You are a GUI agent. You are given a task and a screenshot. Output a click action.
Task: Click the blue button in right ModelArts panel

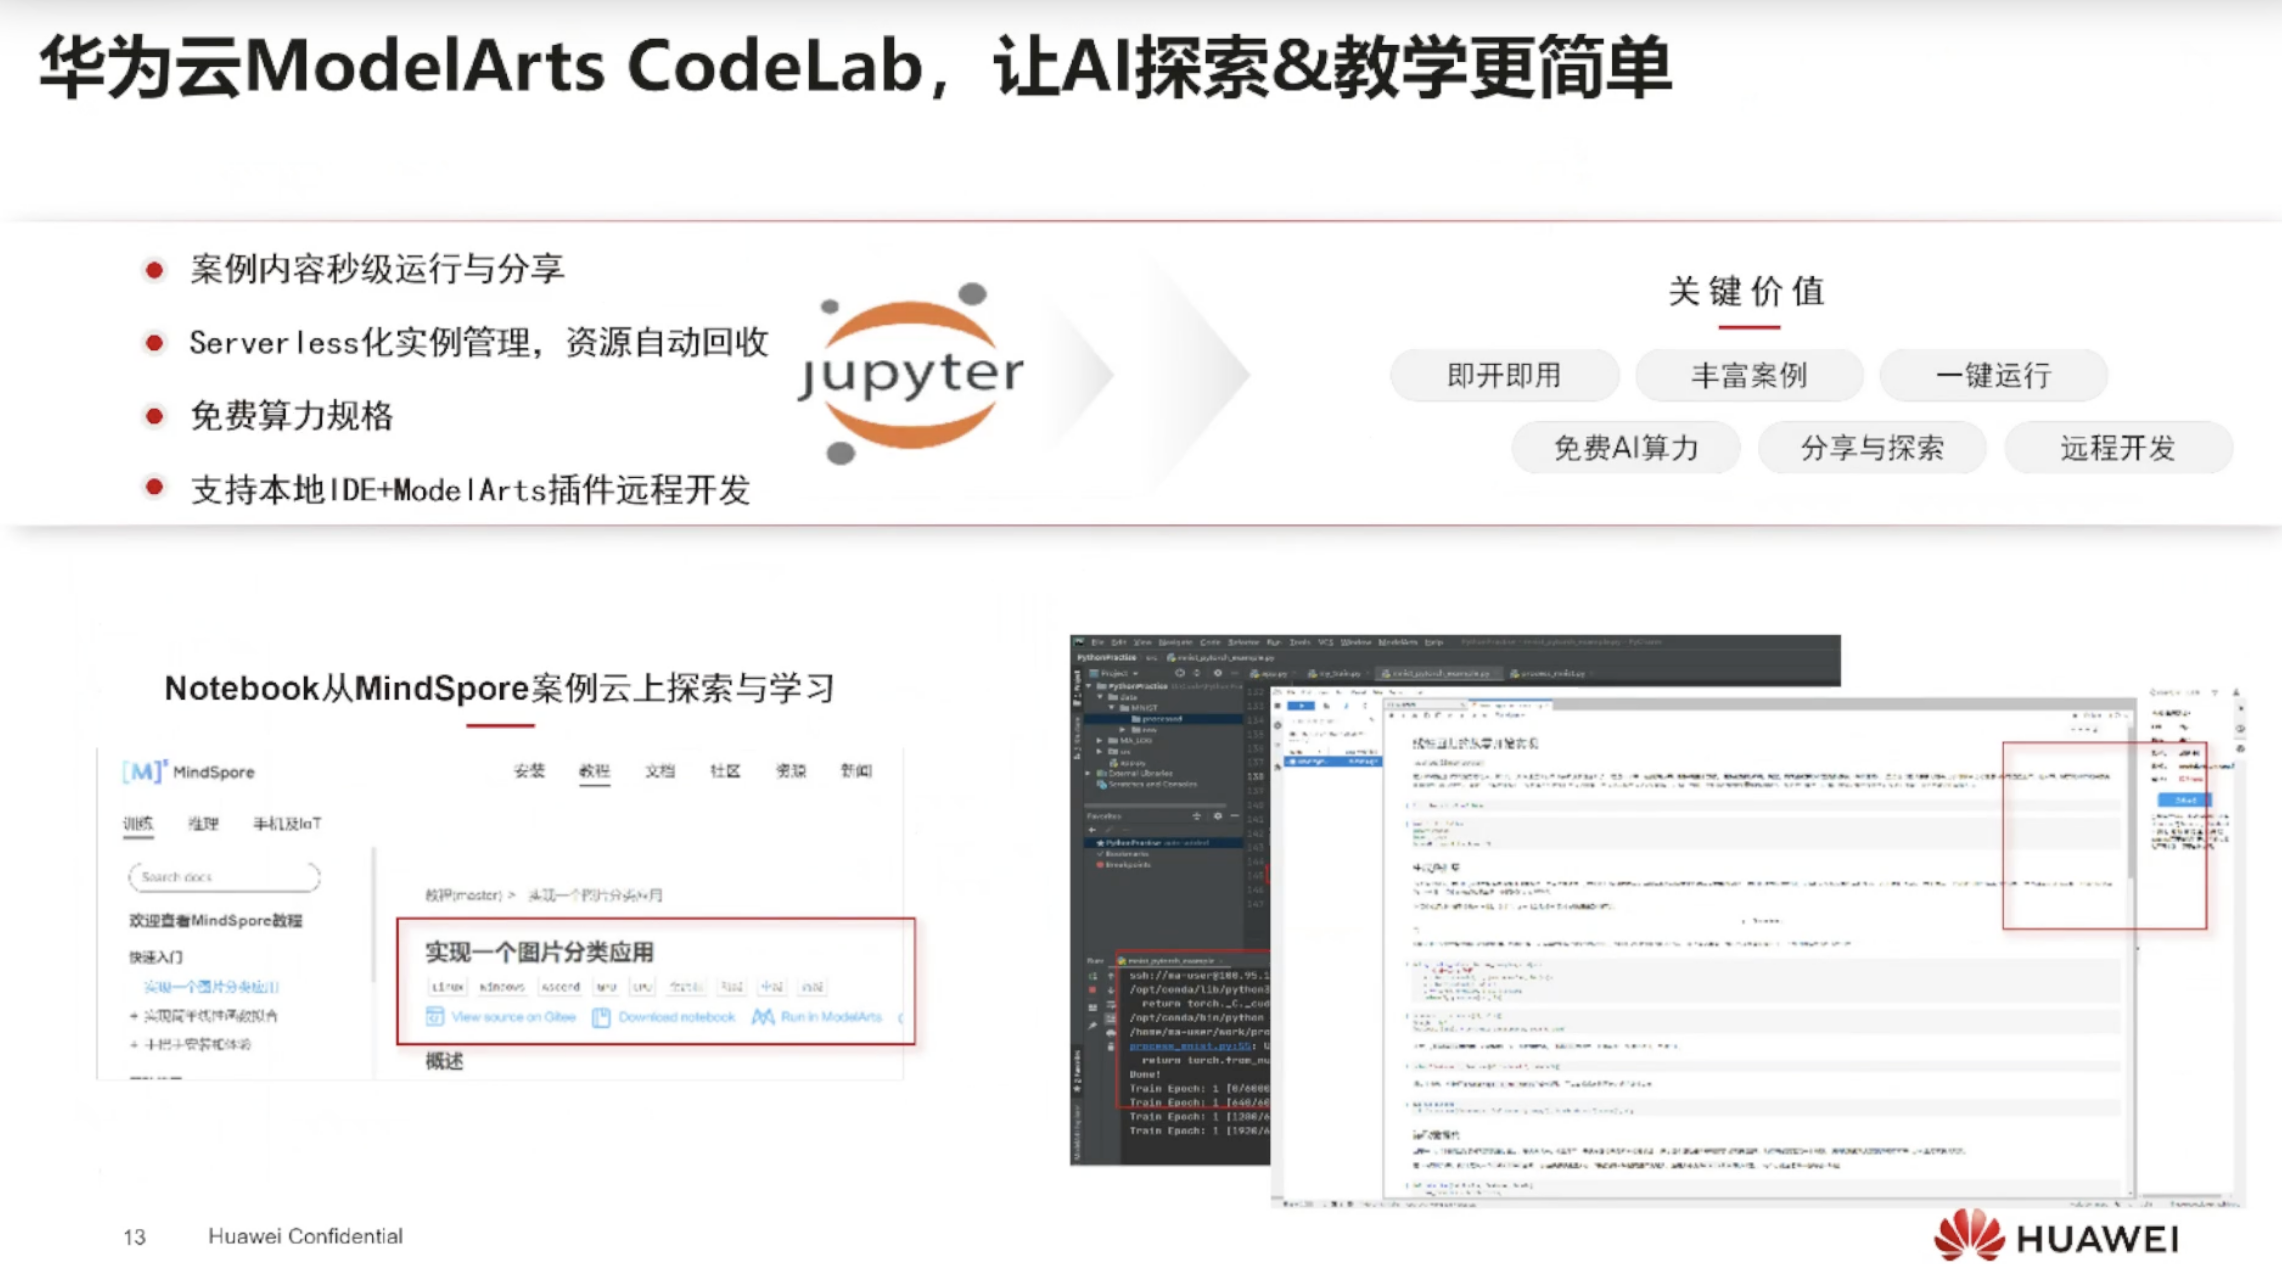2183,800
